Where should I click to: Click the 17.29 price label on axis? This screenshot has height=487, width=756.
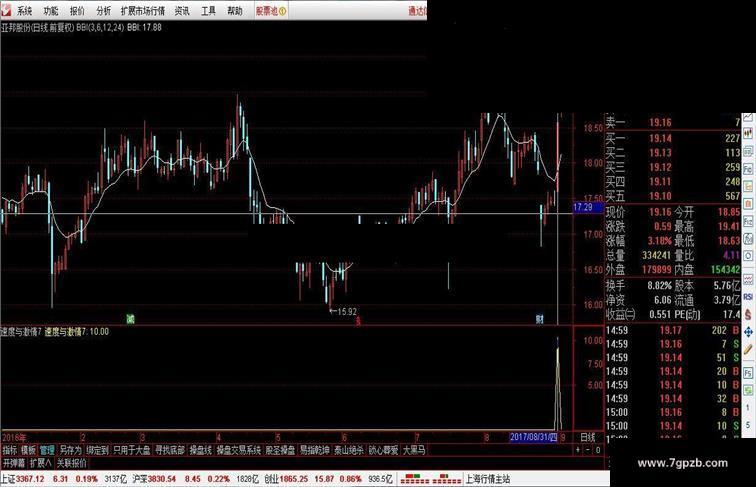tap(588, 207)
